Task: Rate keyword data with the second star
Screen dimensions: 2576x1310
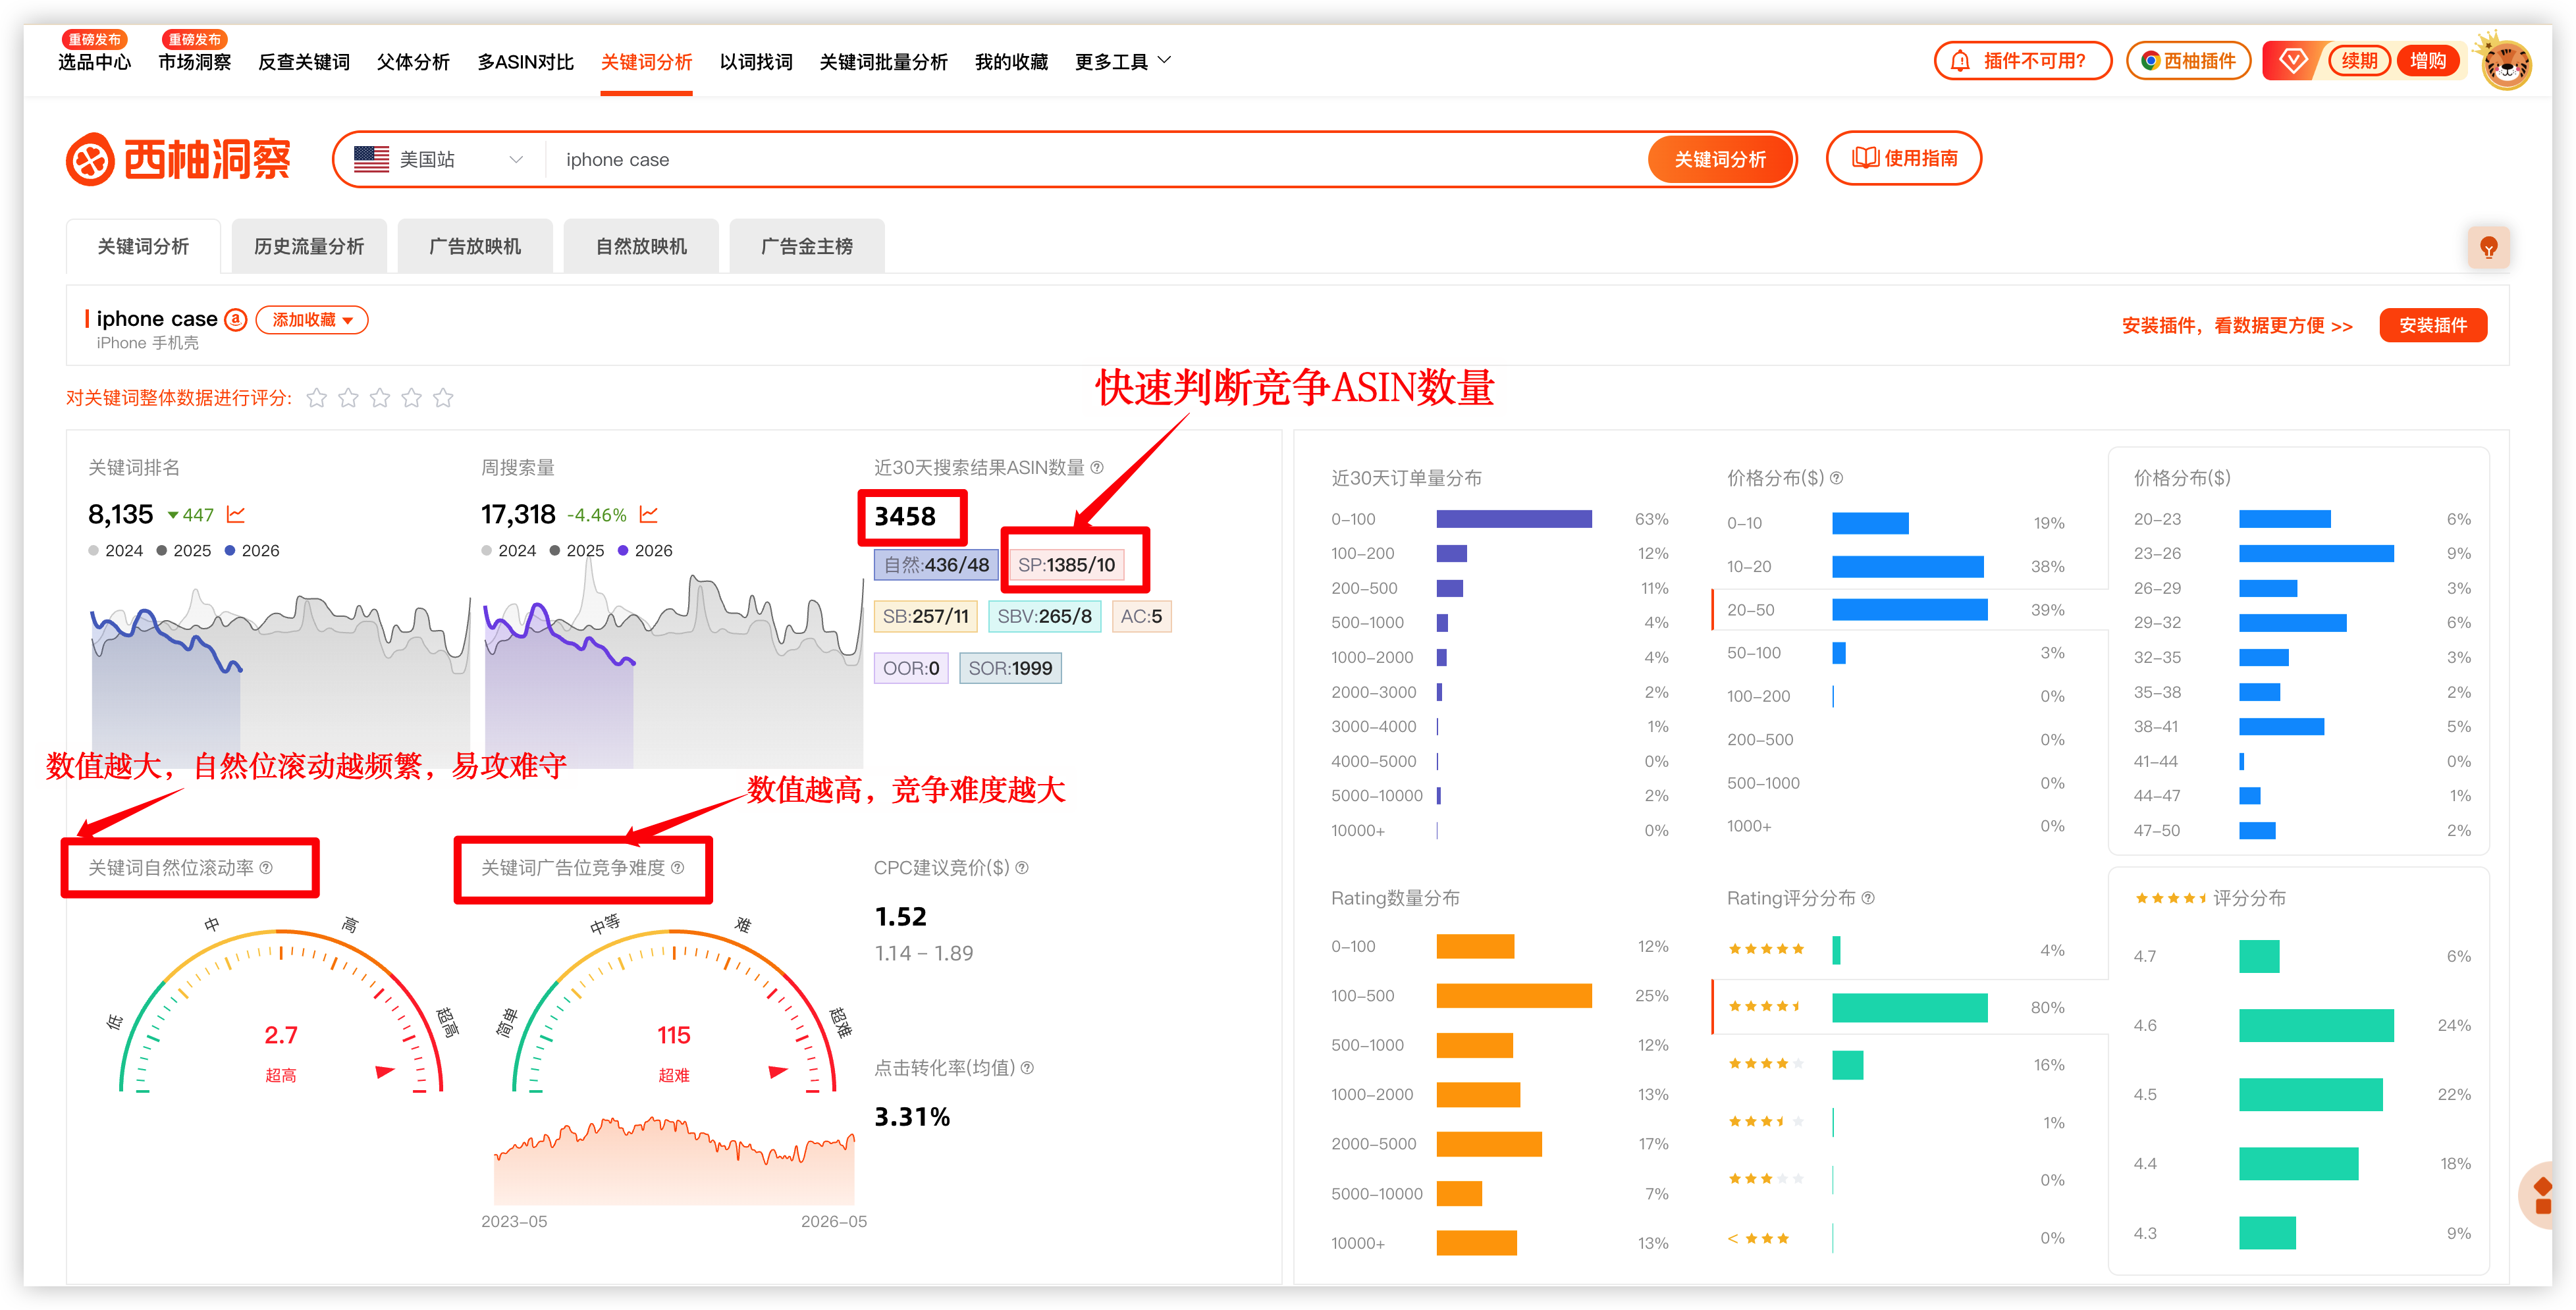Action: pos(348,398)
